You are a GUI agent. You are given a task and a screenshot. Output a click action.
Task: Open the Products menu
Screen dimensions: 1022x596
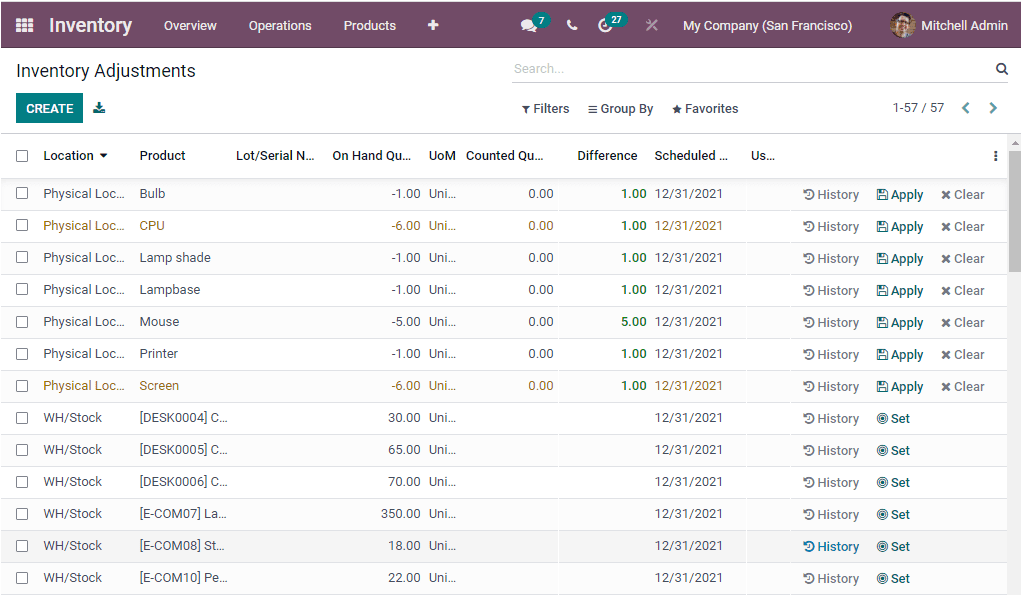click(x=369, y=25)
